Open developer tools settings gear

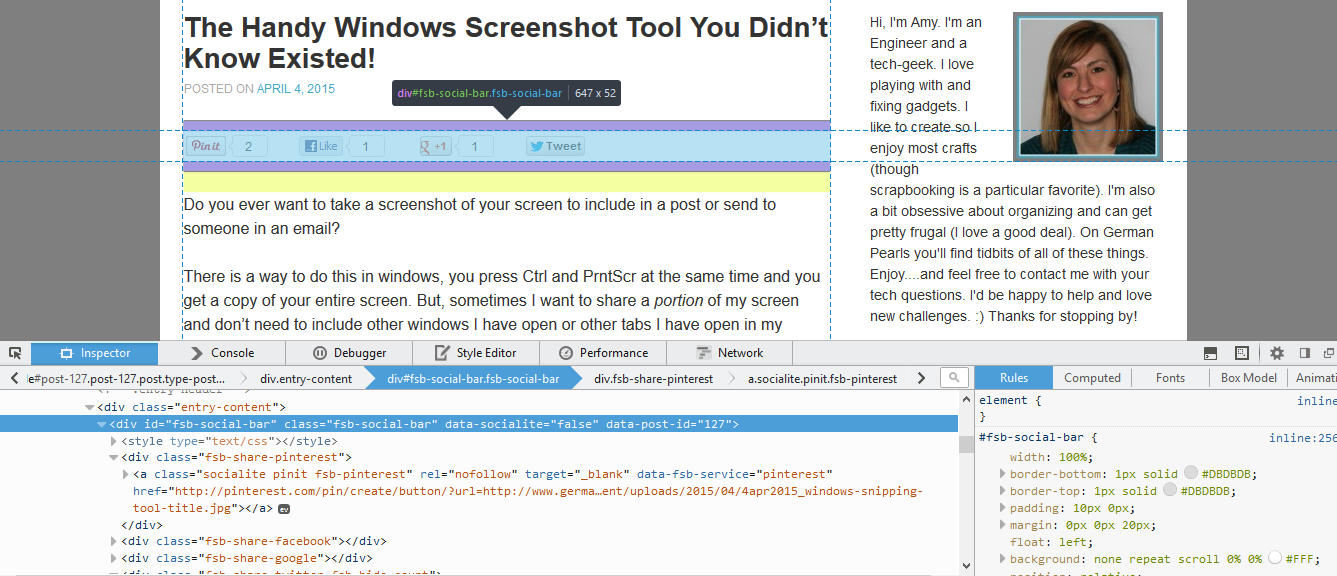point(1277,353)
